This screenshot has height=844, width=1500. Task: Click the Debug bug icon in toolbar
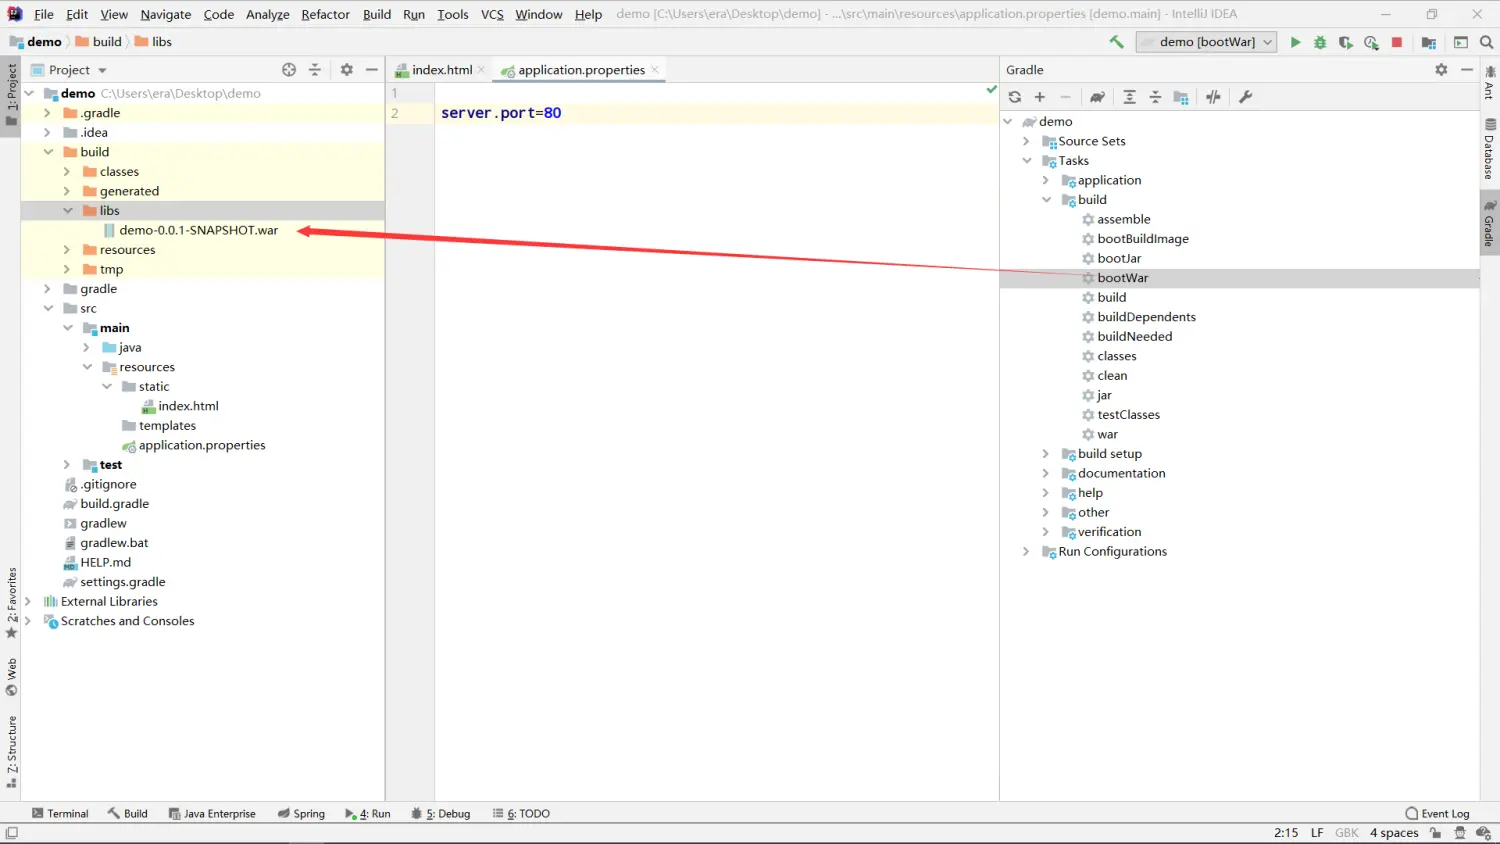click(1320, 42)
